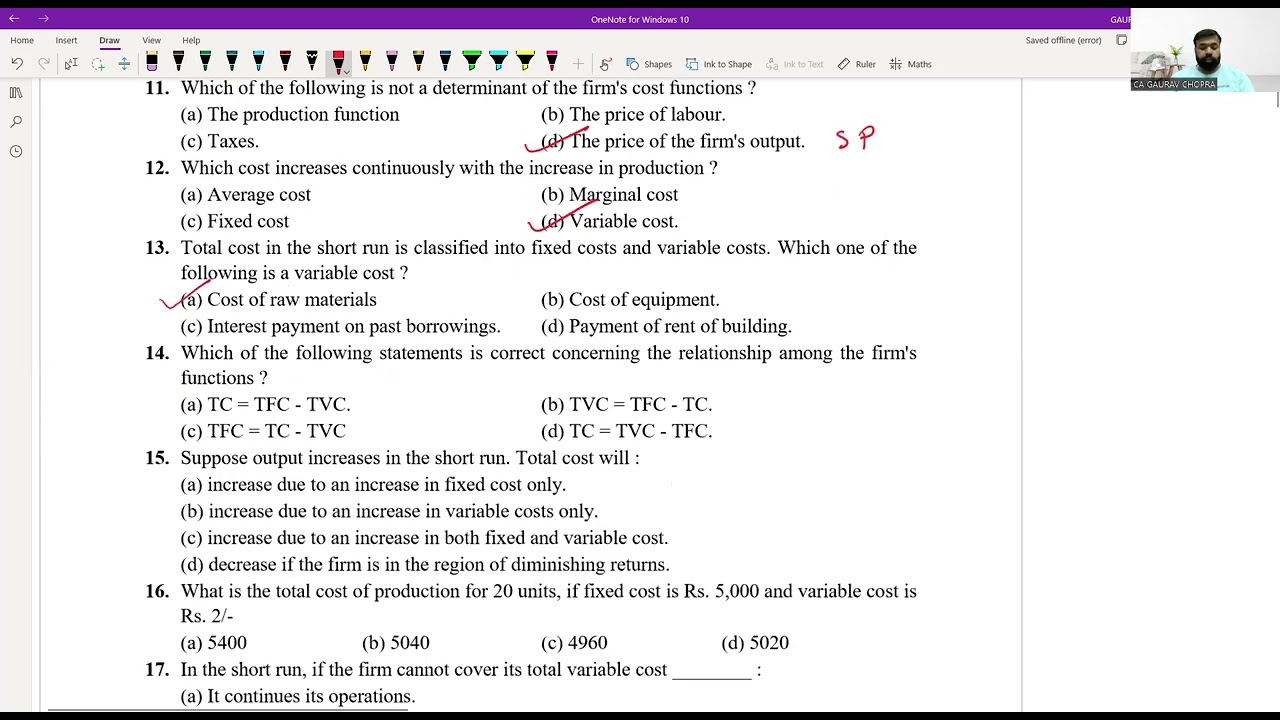Open the View tab
1280x720 pixels.
coord(151,40)
